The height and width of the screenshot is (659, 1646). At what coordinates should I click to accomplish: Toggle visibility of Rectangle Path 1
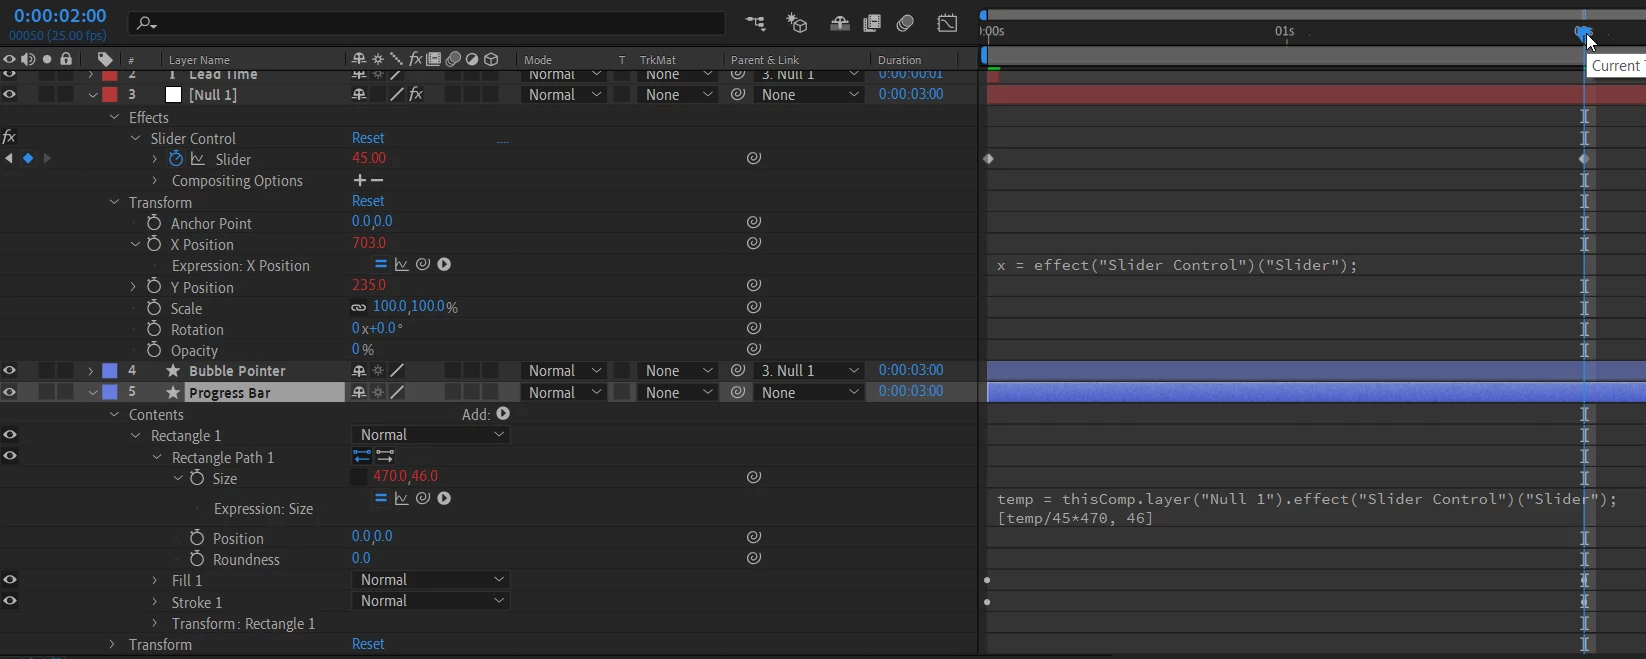[10, 456]
